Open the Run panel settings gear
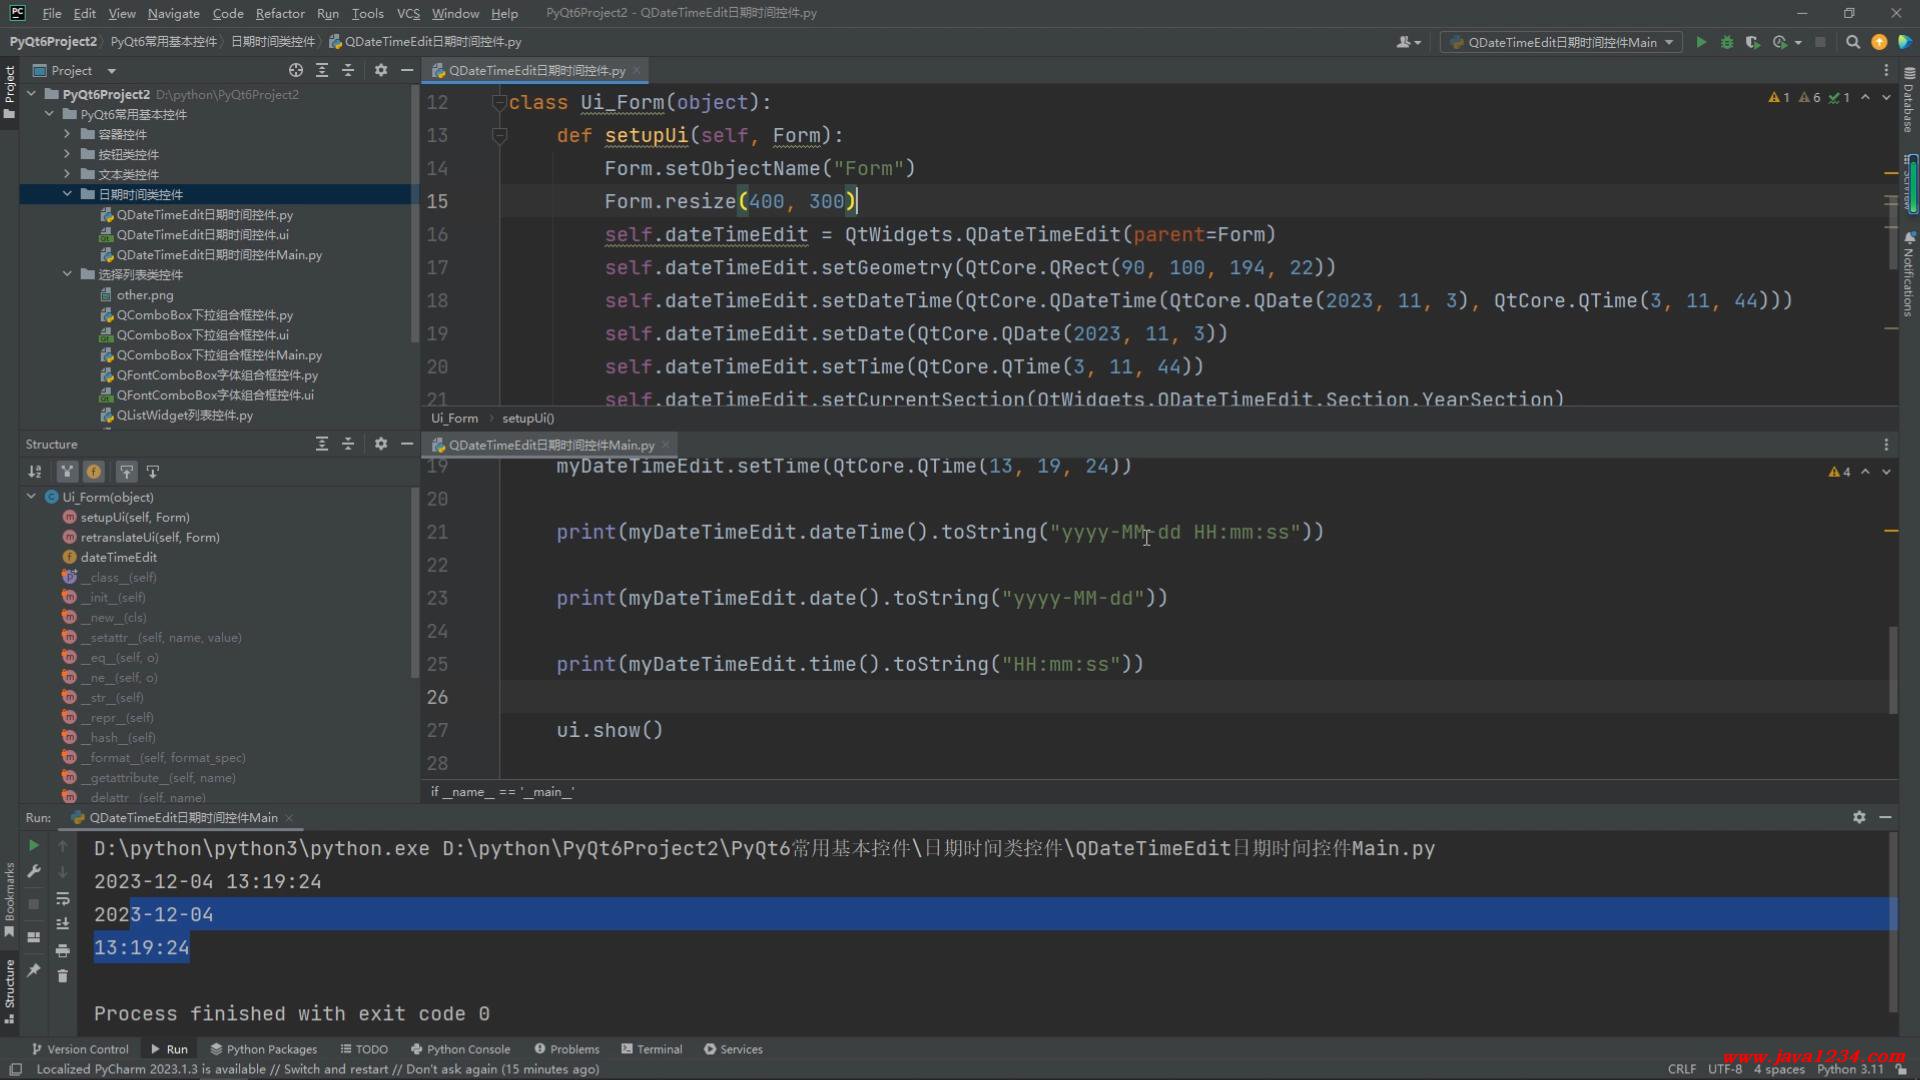This screenshot has height=1080, width=1920. pyautogui.click(x=1859, y=817)
